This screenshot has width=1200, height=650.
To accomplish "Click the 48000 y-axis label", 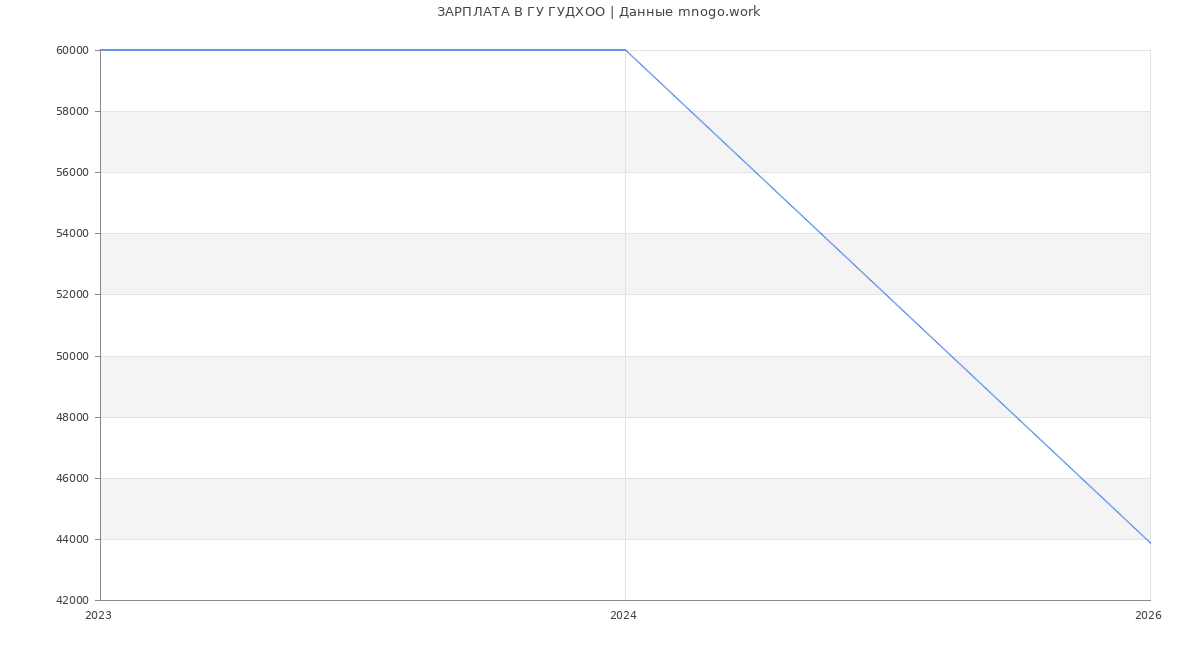I will tap(72, 417).
